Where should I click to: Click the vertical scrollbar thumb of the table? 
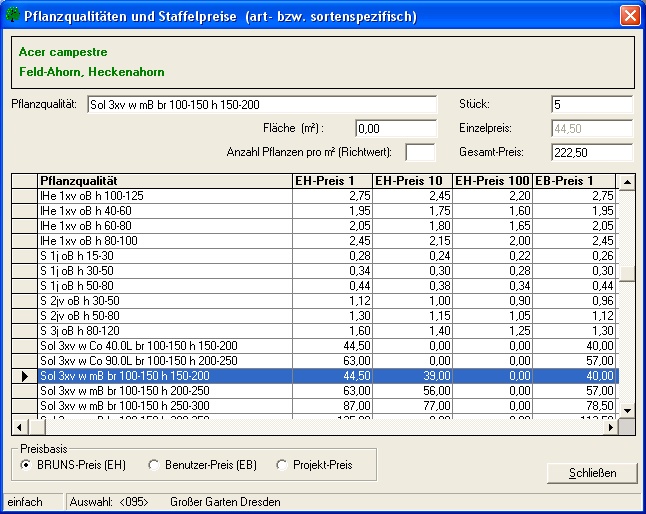pos(627,274)
